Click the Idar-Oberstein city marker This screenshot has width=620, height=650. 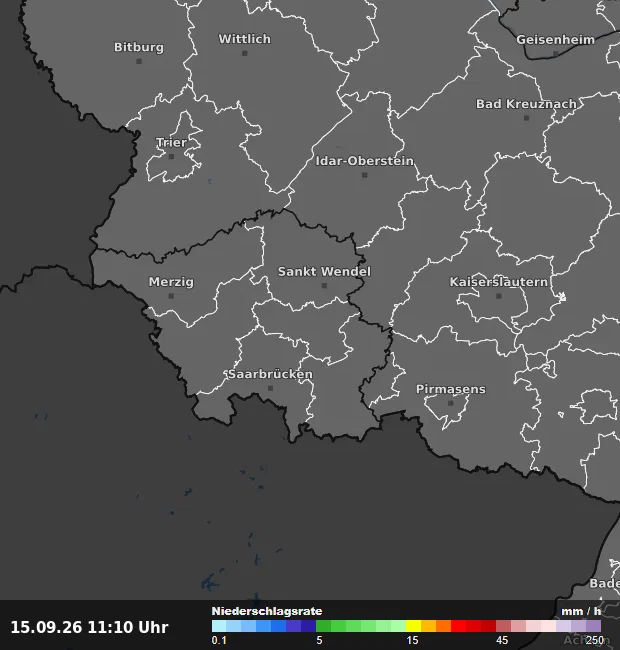click(365, 175)
